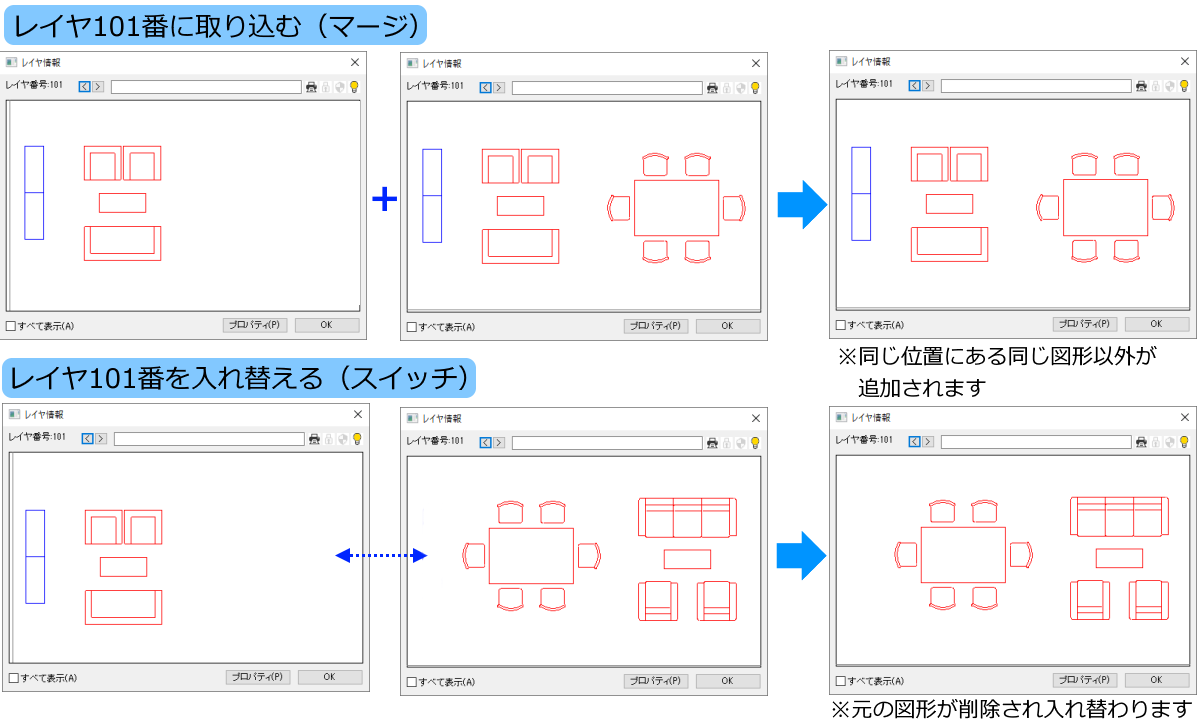Go to next layer in bottom-right dialog

928,441
